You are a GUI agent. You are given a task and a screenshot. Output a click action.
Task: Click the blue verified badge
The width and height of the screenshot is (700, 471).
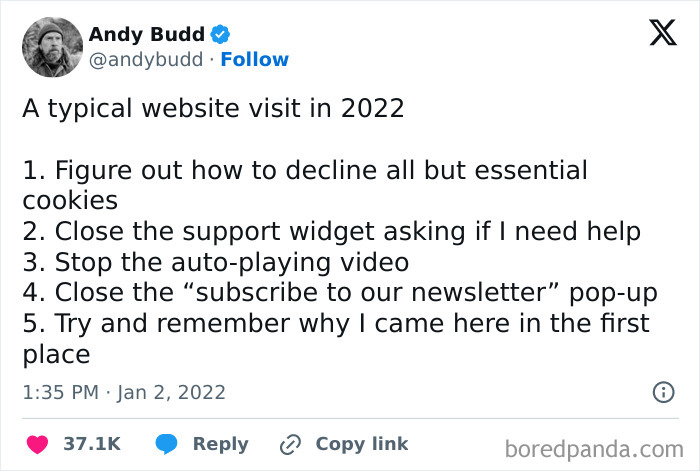click(220, 34)
